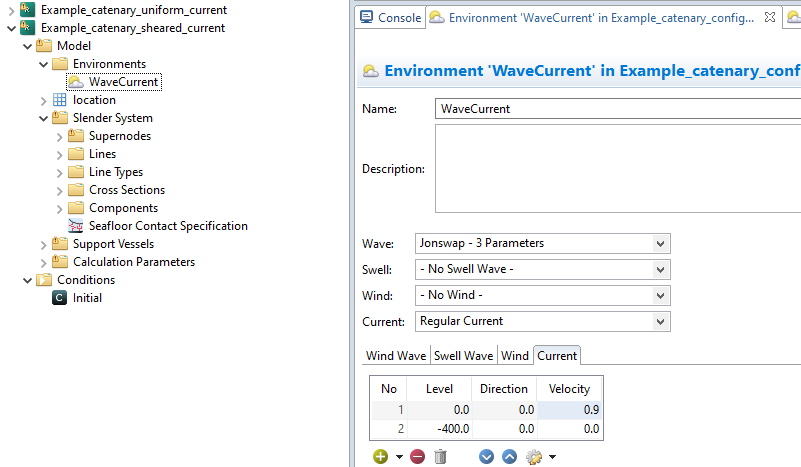Screen dimensions: 801x467
Task: Click the green add row icon
Action: coord(380,456)
